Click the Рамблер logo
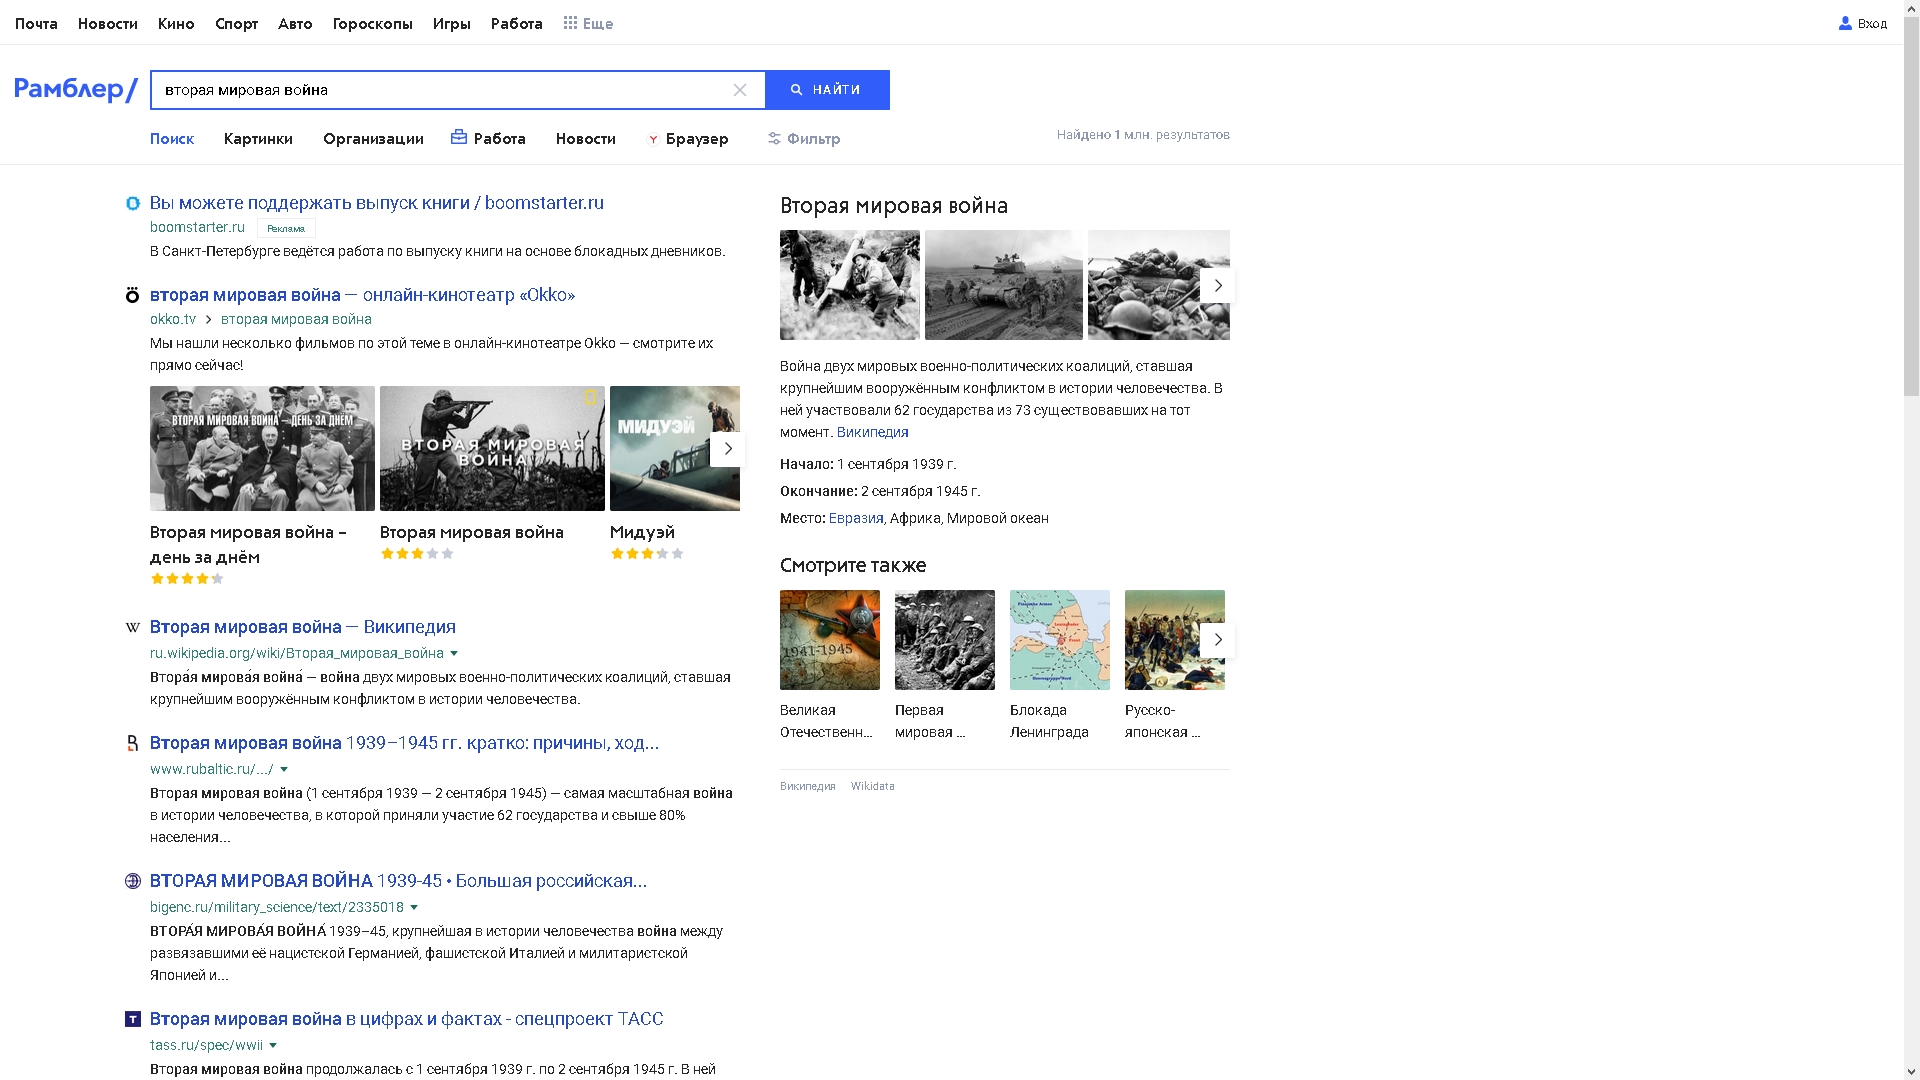Viewport: 1920px width, 1080px height. coord(76,90)
